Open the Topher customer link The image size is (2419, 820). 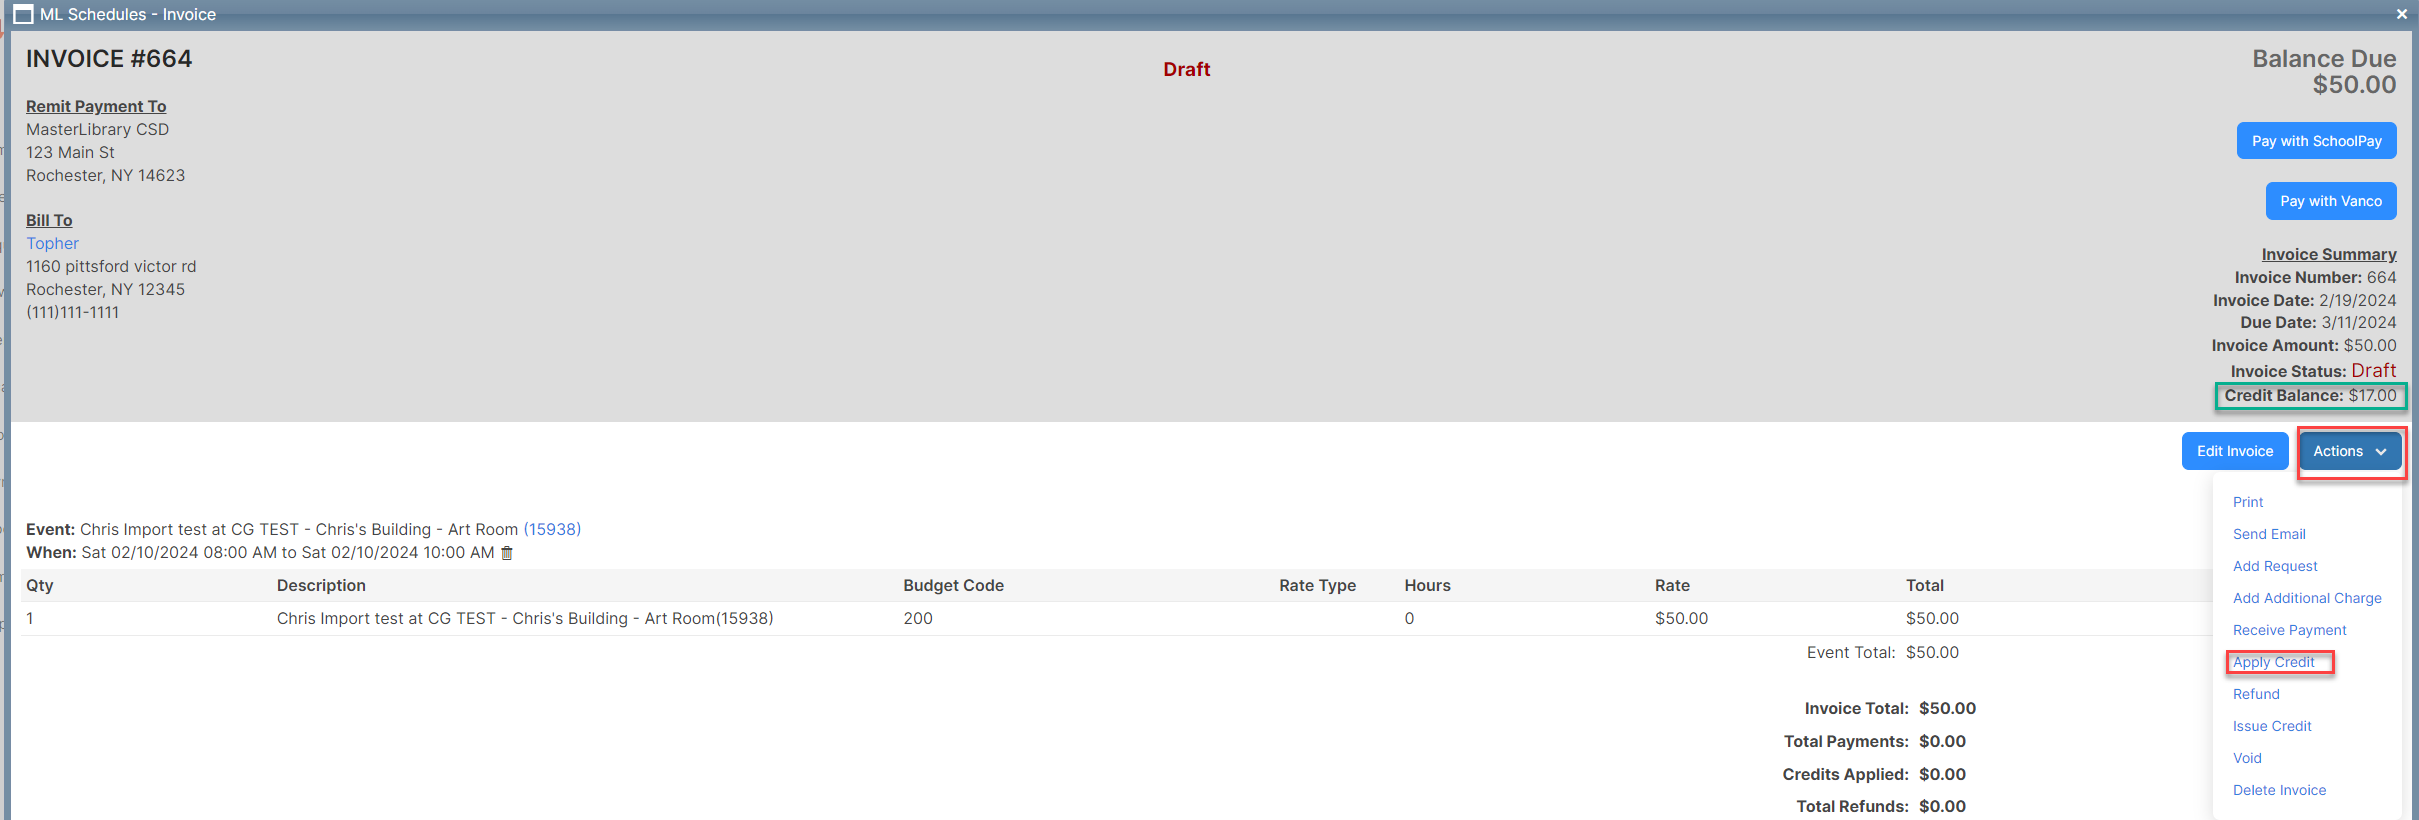coord(52,243)
